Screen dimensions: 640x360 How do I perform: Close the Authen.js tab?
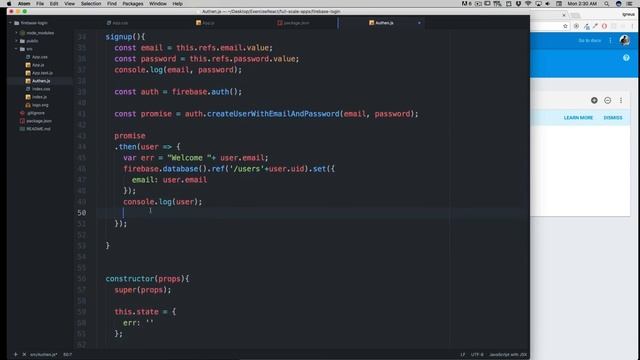tap(419, 23)
